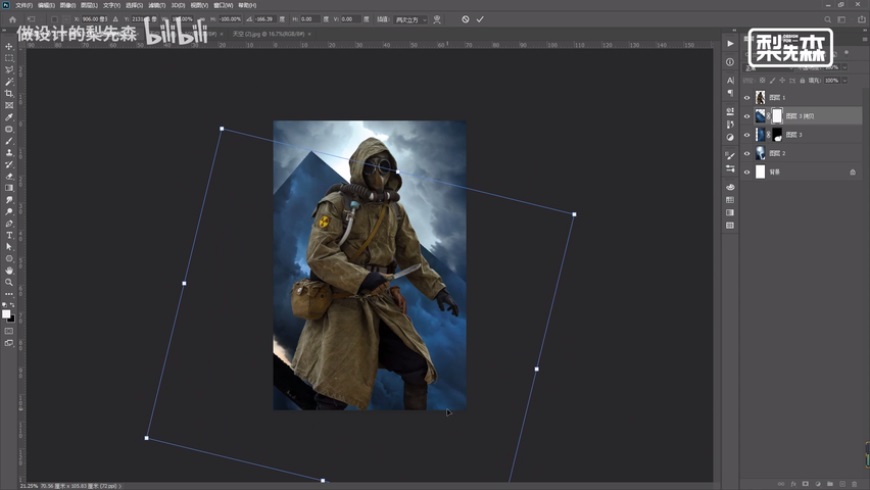Screen dimensions: 870x490
Task: Open the 帮助 menu
Action: coord(245,5)
